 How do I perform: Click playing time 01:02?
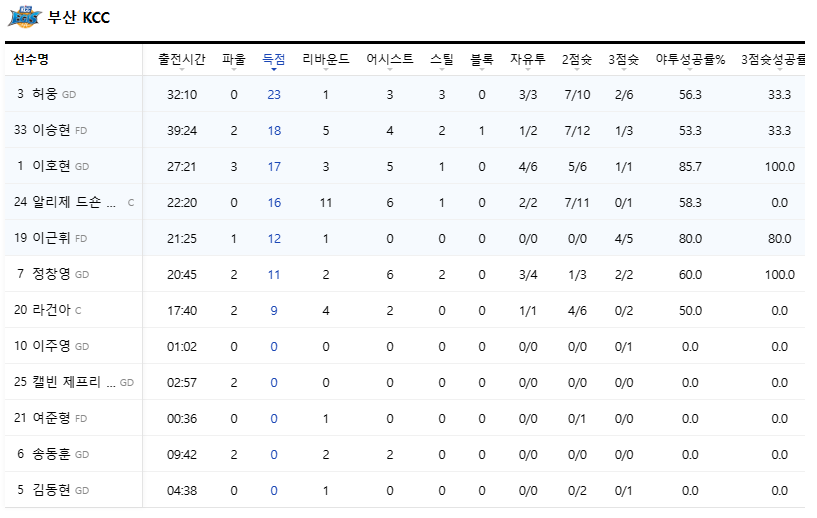click(182, 347)
